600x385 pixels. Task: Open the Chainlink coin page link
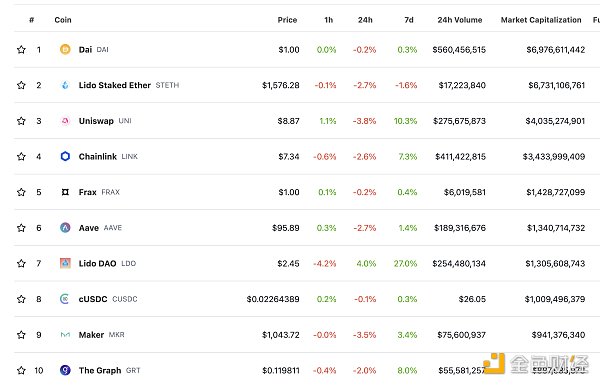98,157
